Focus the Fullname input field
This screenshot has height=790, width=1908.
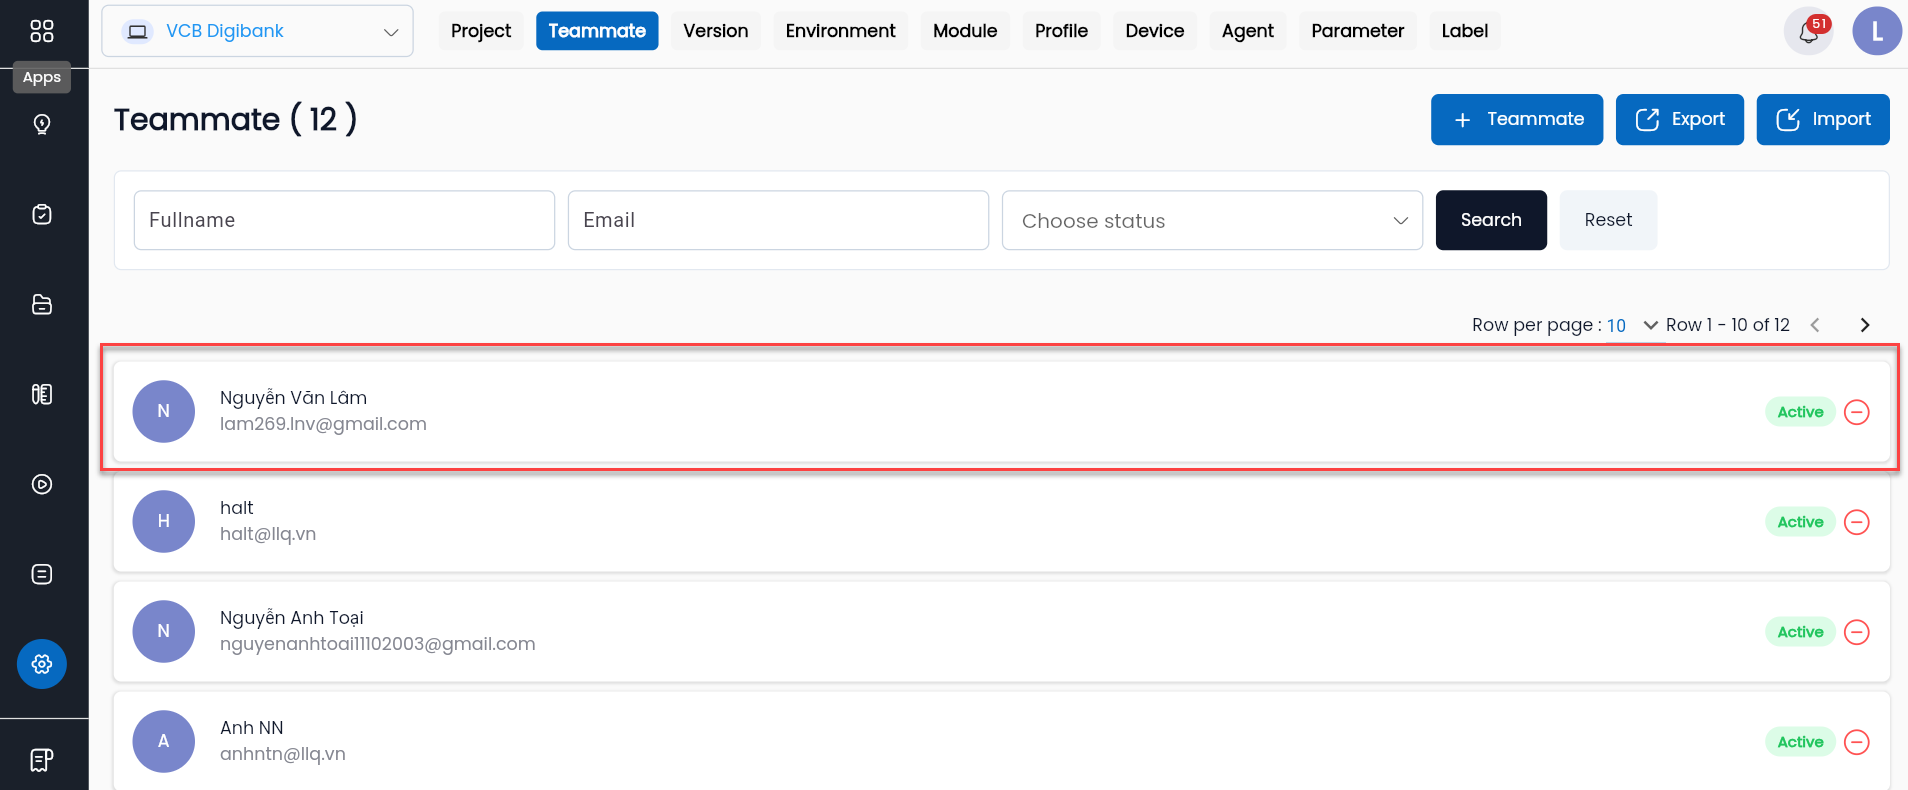344,220
